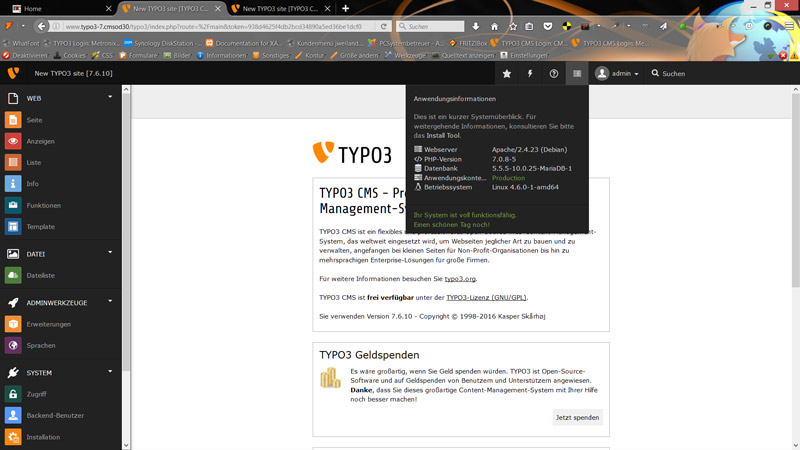This screenshot has height=450, width=800.
Task: Open a new browser tab
Action: click(345, 8)
